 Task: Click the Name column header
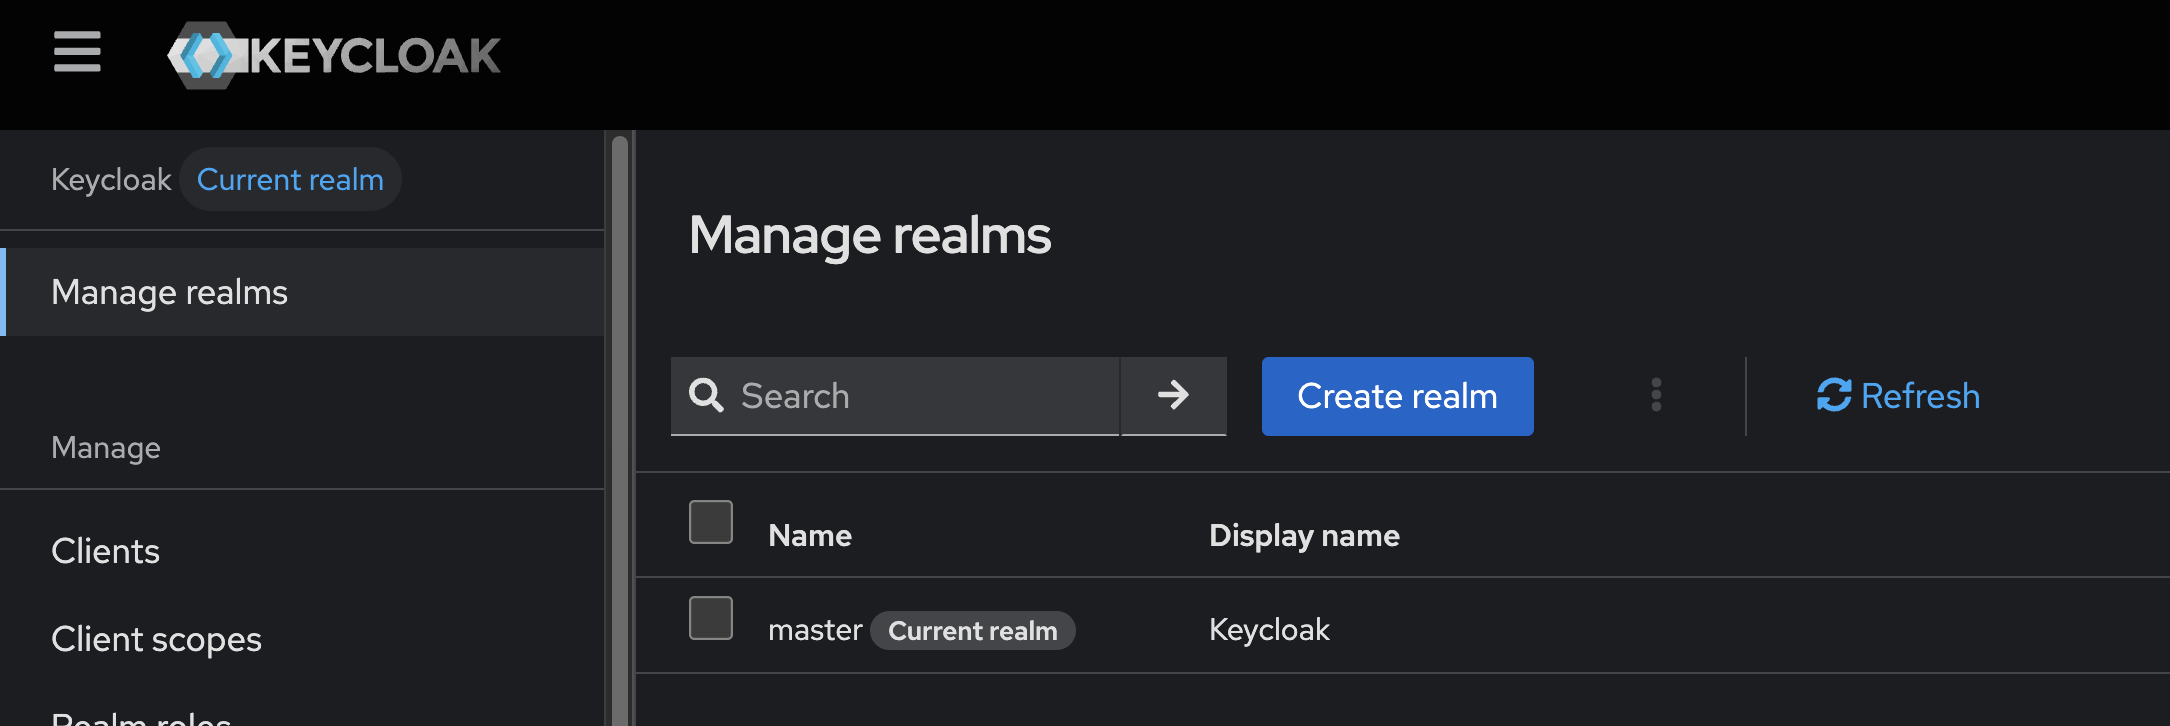pyautogui.click(x=810, y=536)
